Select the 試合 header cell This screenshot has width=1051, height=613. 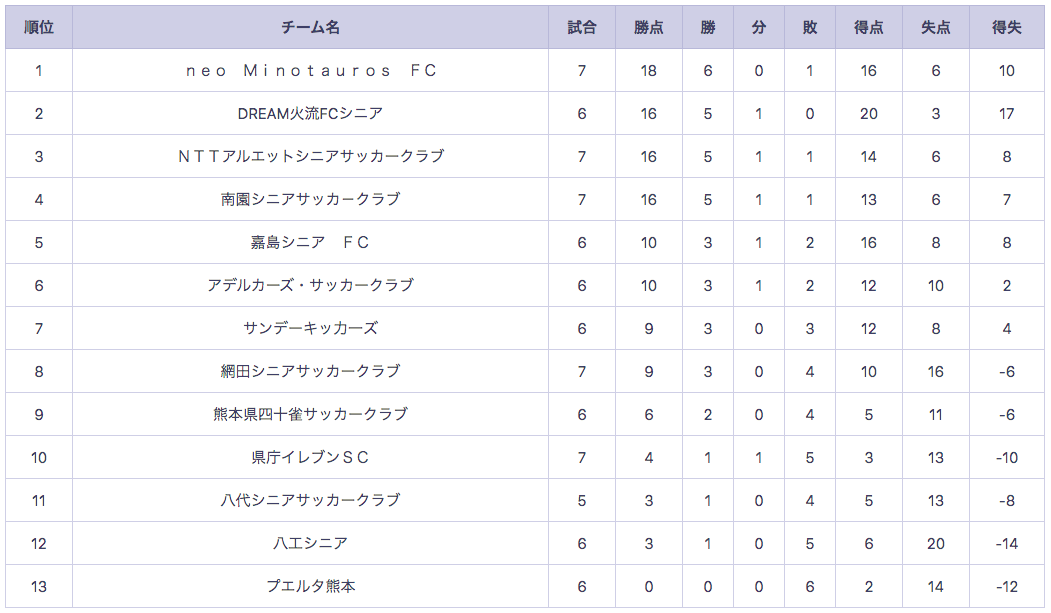point(582,27)
